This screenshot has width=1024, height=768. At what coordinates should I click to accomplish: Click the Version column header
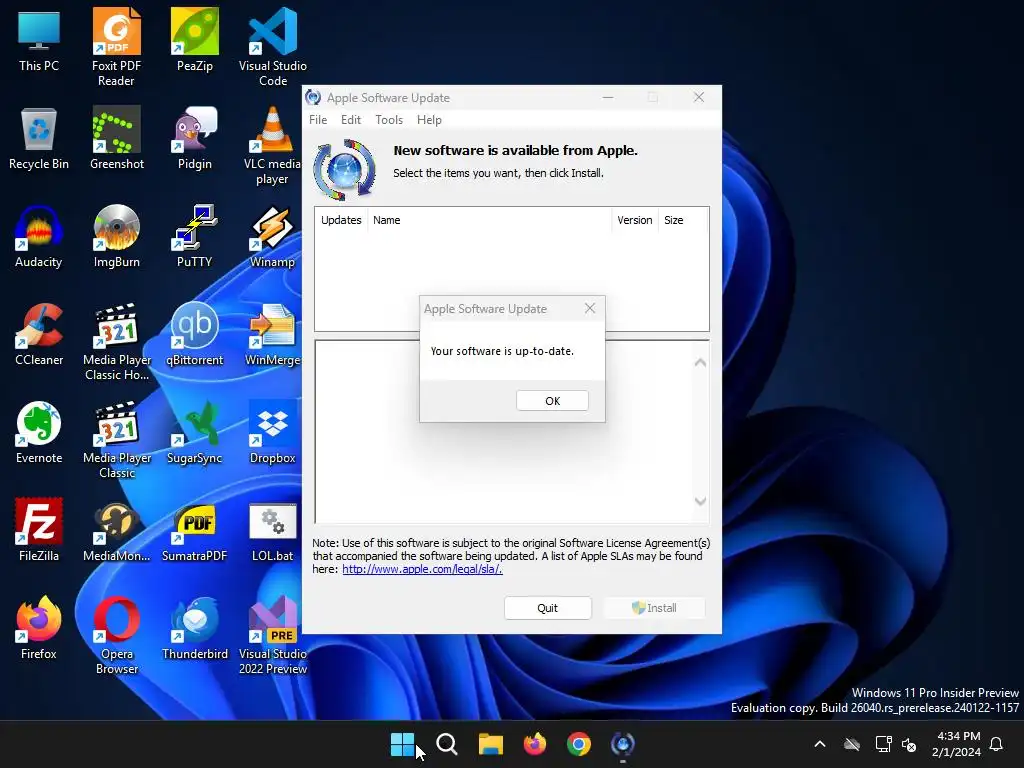[x=635, y=220]
